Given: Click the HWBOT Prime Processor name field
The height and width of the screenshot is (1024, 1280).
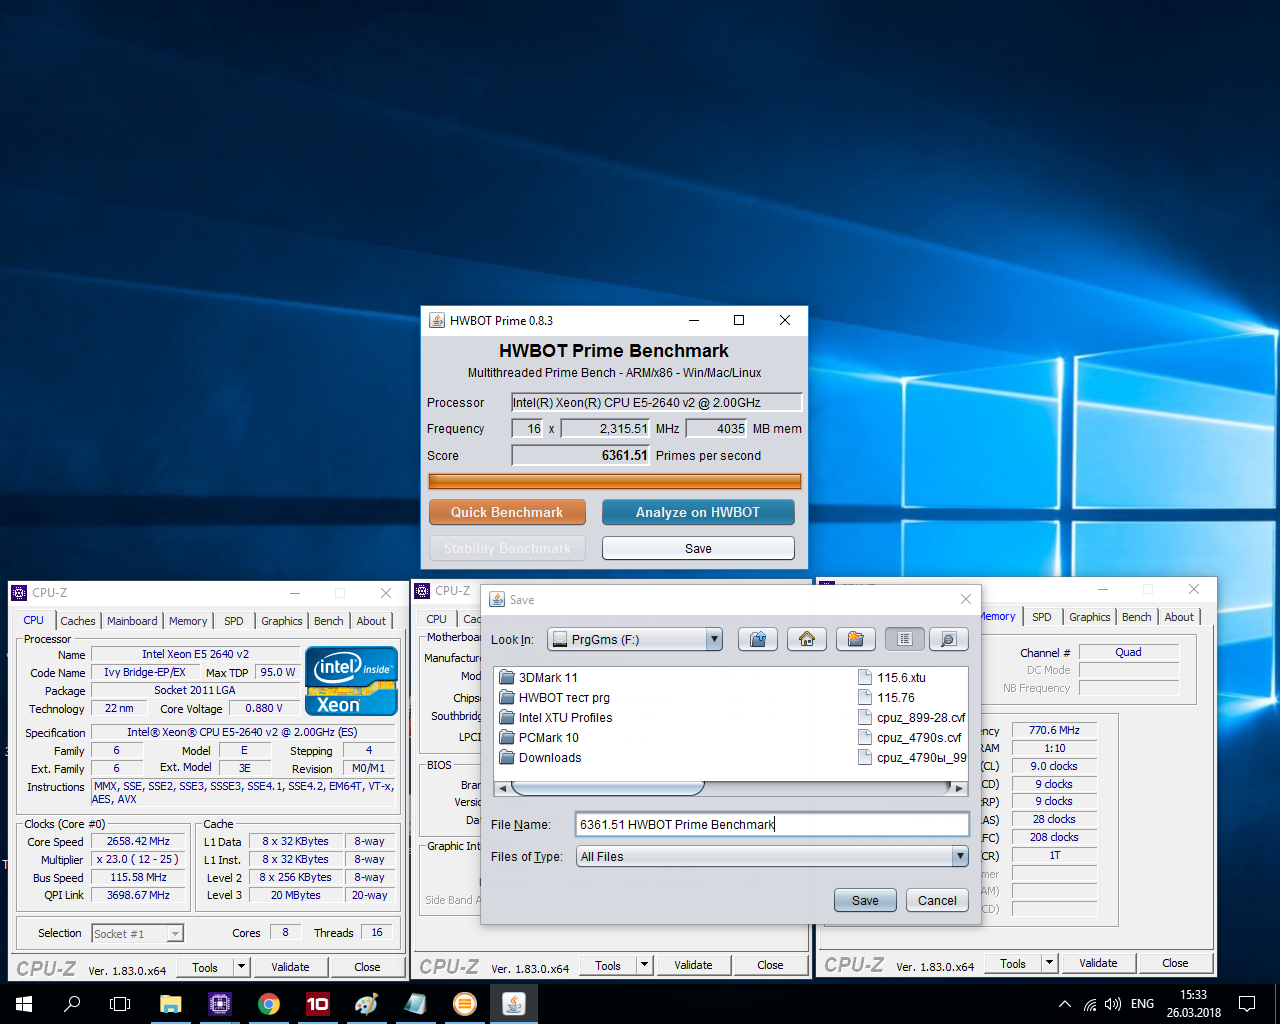Looking at the screenshot, I should coord(656,402).
